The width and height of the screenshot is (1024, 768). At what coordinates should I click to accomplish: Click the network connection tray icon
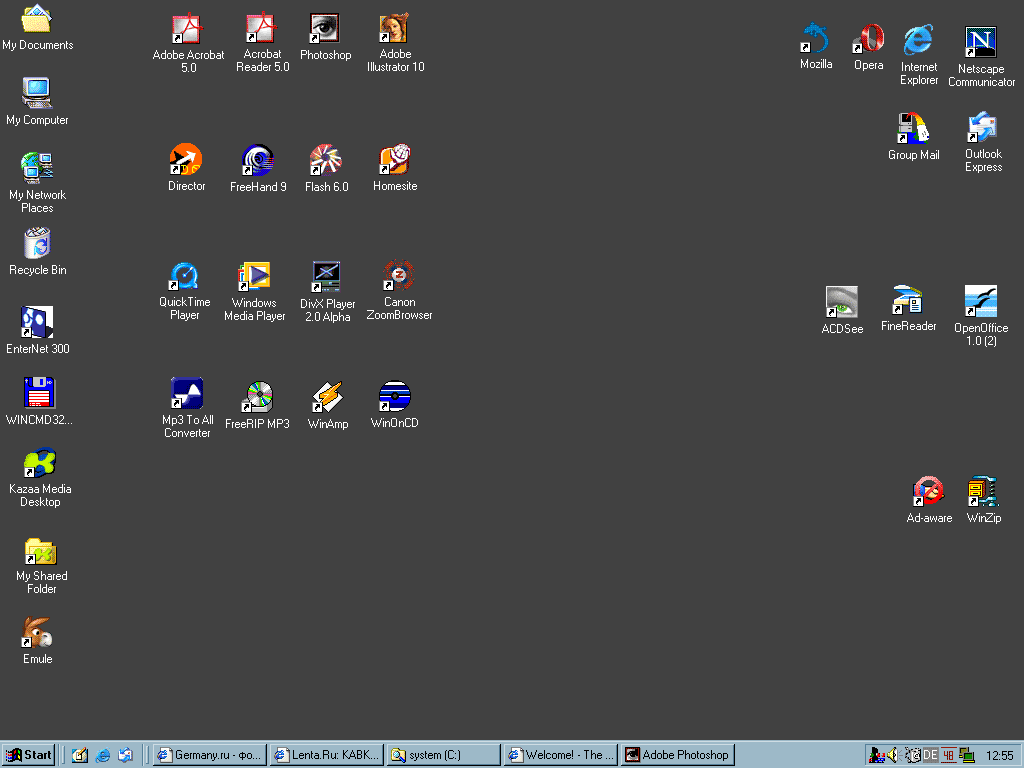[967, 756]
